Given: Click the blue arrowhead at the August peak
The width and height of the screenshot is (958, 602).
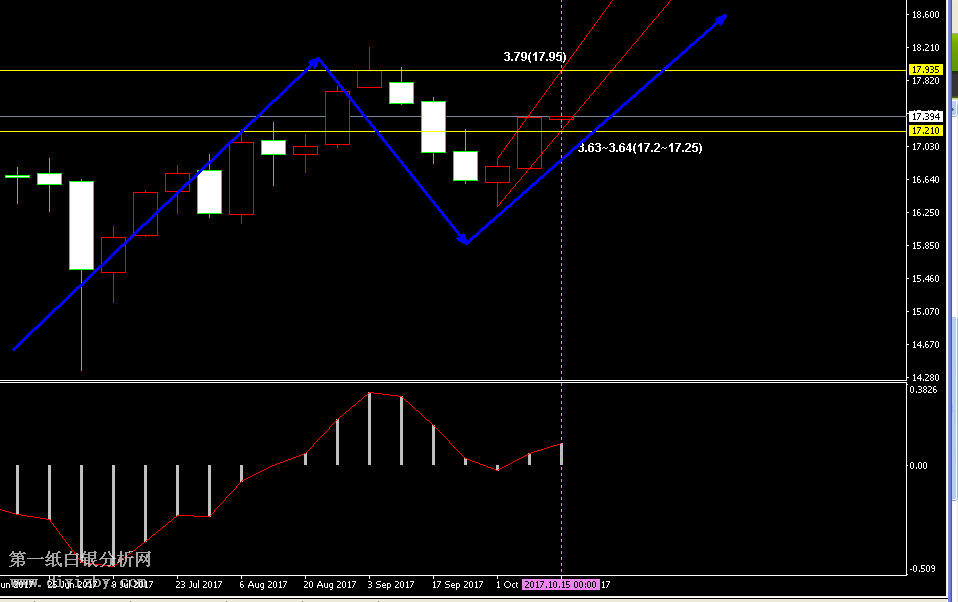Looking at the screenshot, I should [317, 62].
